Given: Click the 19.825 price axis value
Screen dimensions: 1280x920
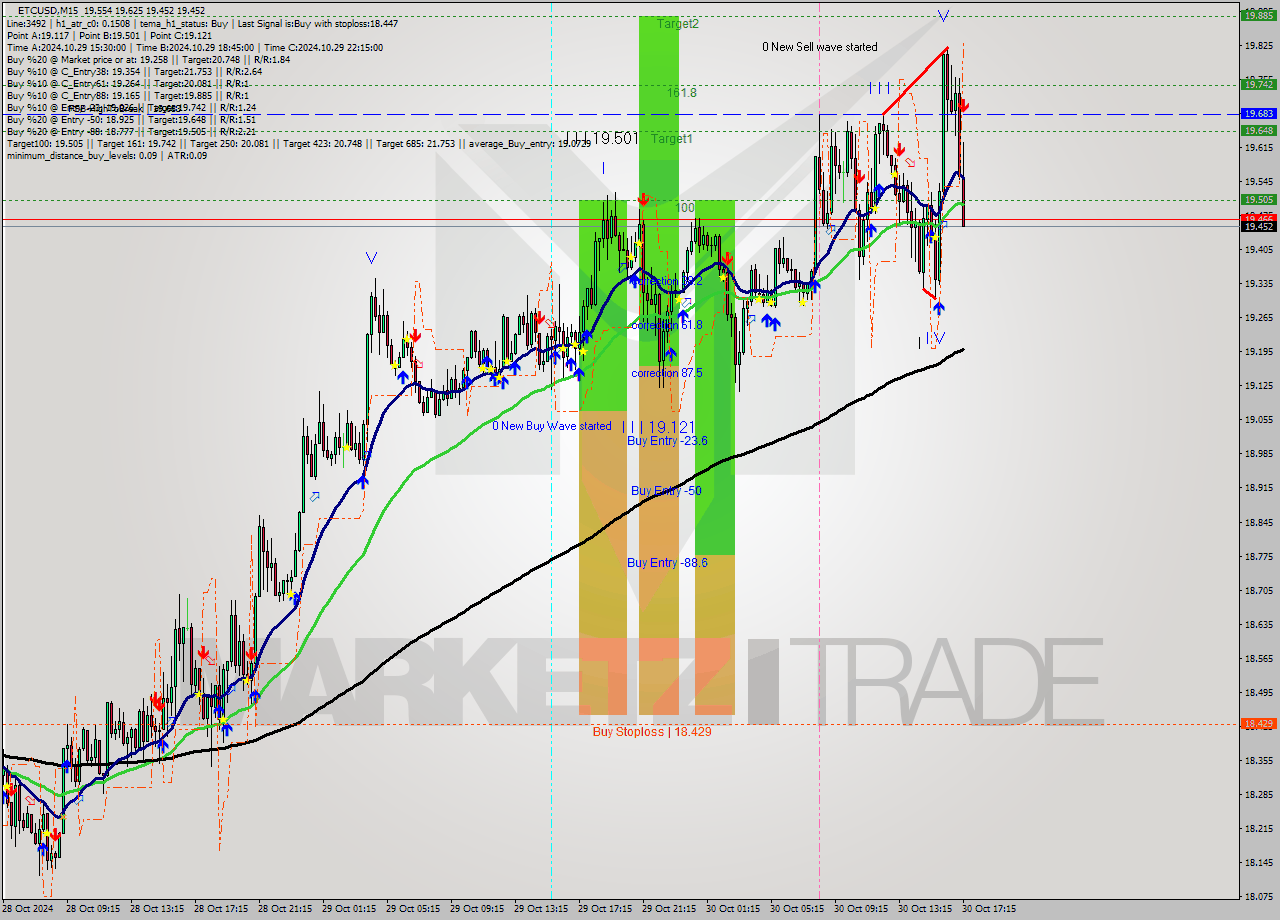Looking at the screenshot, I should click(x=1259, y=45).
